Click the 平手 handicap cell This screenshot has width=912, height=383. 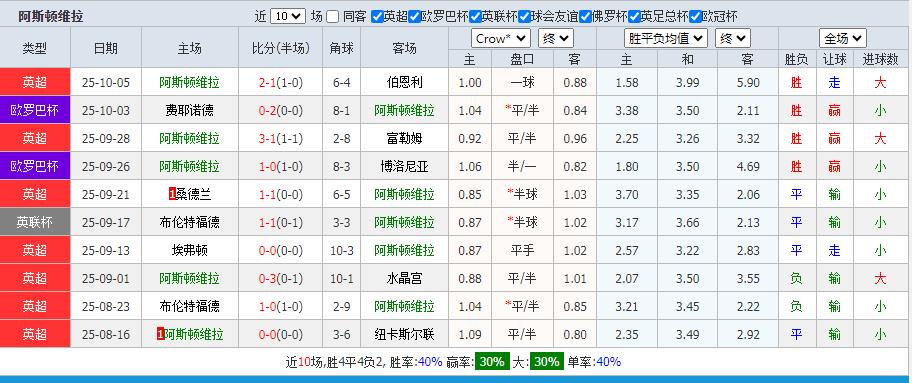click(x=522, y=251)
